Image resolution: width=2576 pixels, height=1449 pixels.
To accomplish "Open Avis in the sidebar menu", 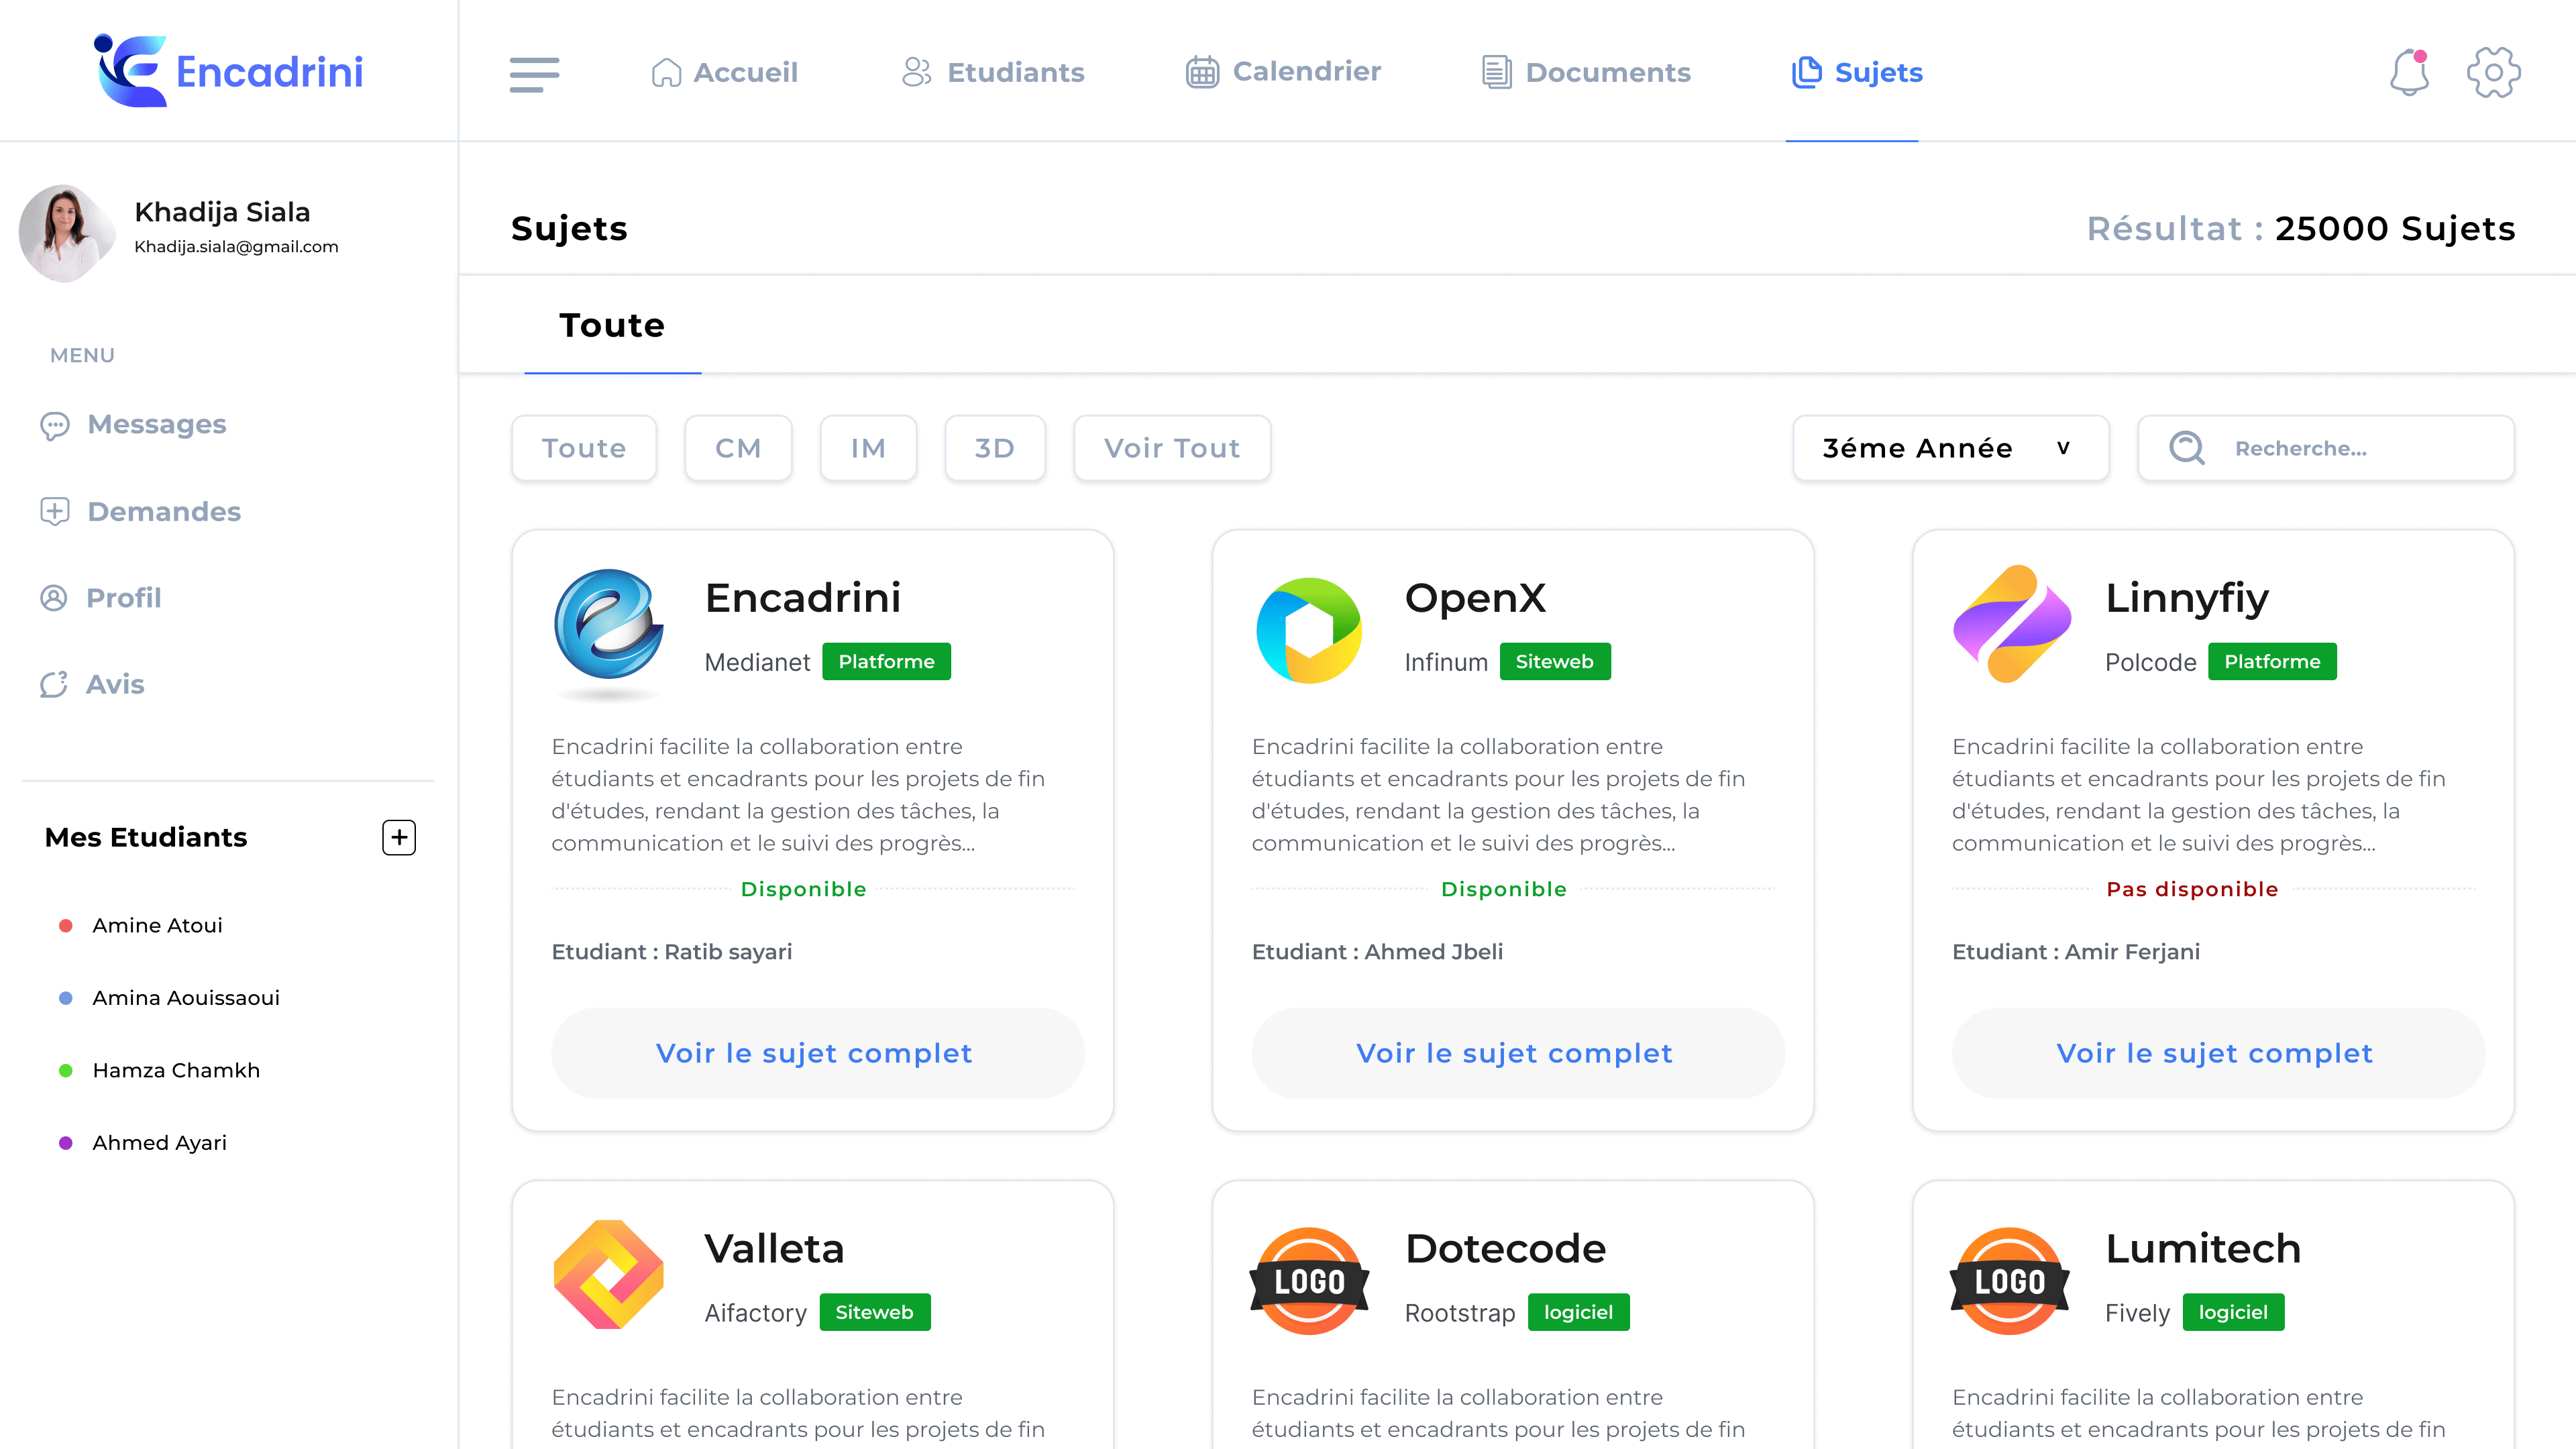I will [x=92, y=684].
